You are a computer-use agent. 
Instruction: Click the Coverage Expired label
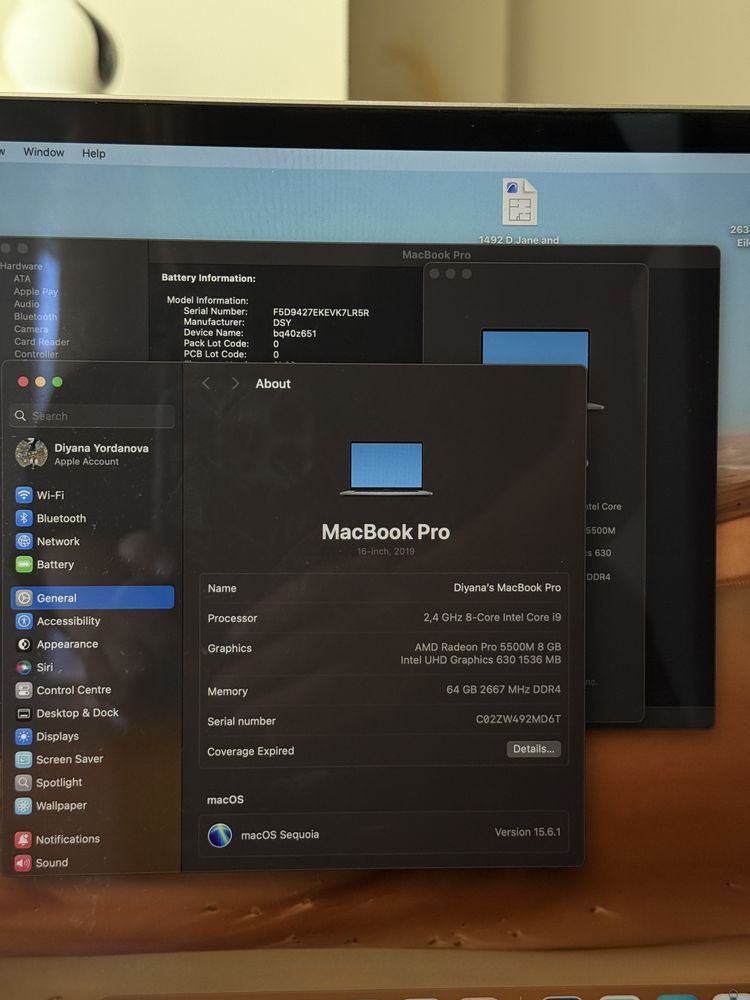(x=251, y=751)
